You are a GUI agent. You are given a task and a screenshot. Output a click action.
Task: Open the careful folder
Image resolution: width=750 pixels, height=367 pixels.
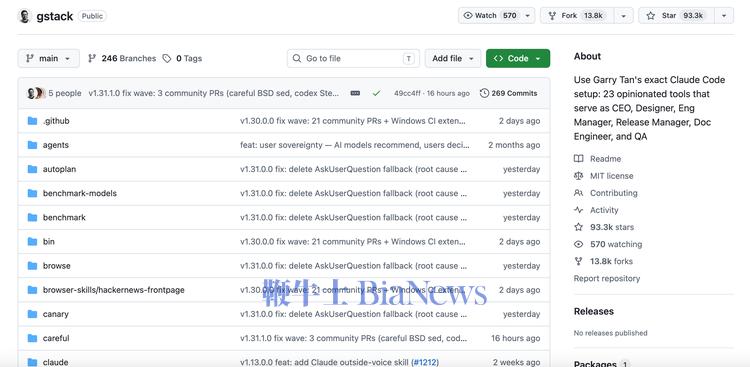pos(56,338)
